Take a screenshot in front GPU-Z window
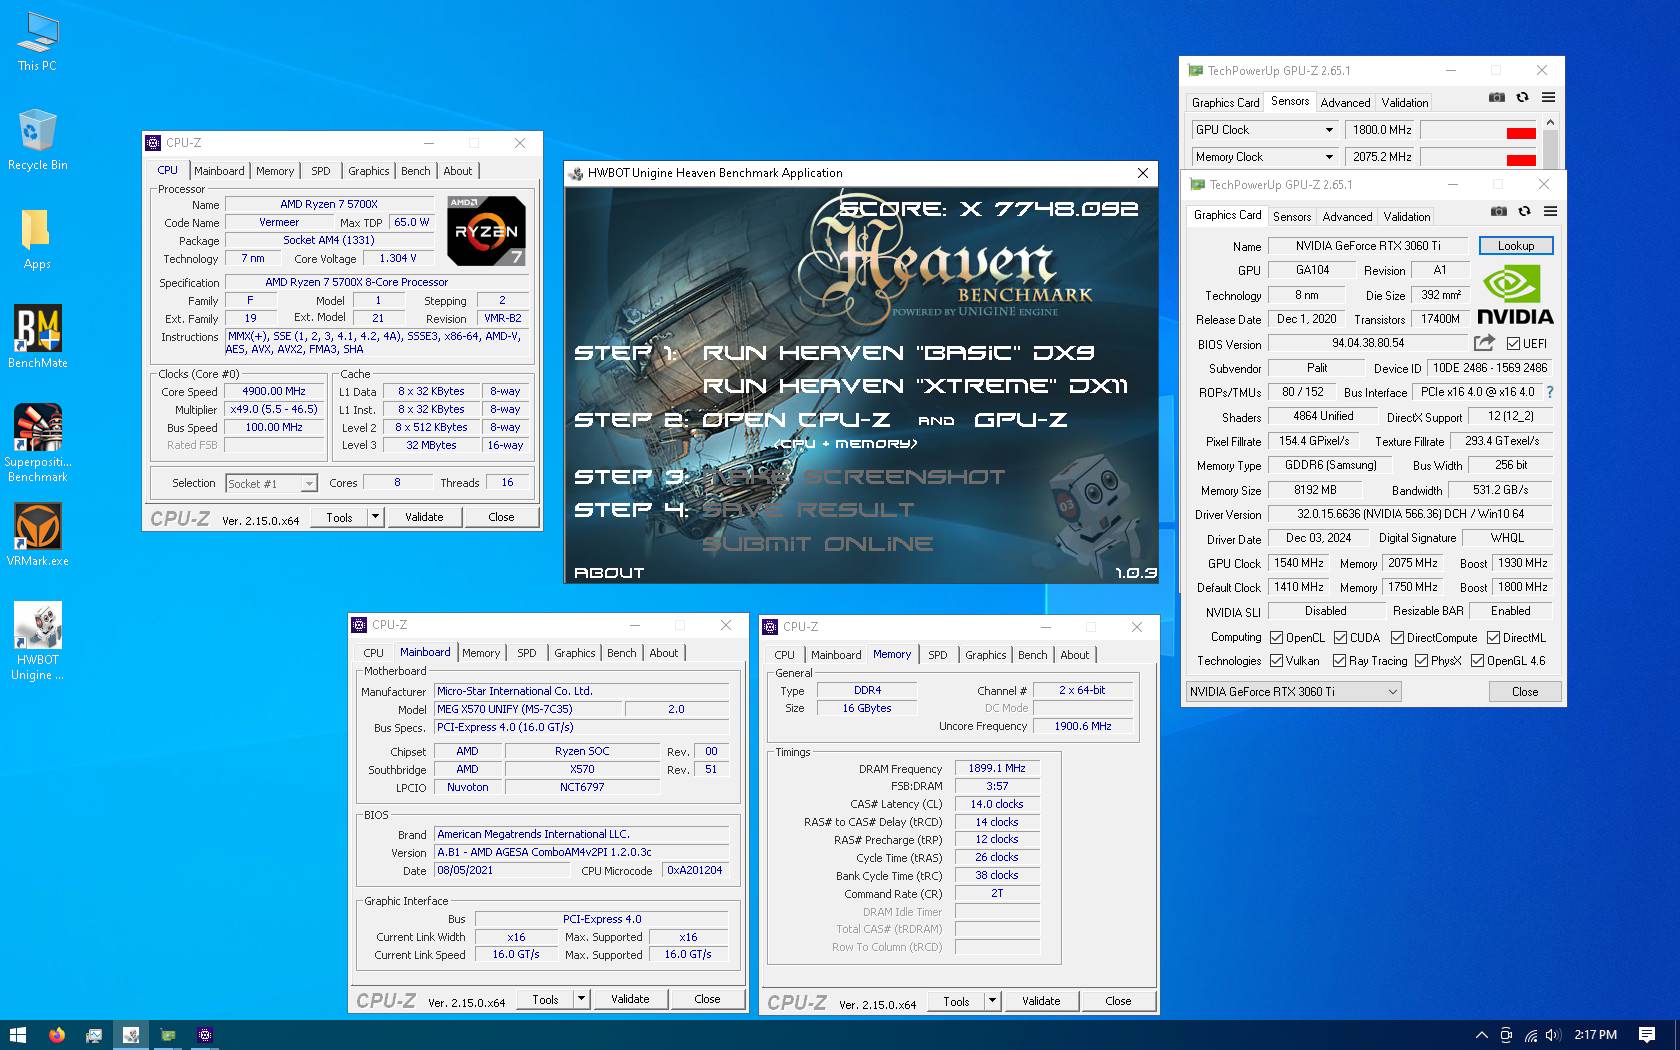Viewport: 1680px width, 1050px height. pyautogui.click(x=1498, y=211)
